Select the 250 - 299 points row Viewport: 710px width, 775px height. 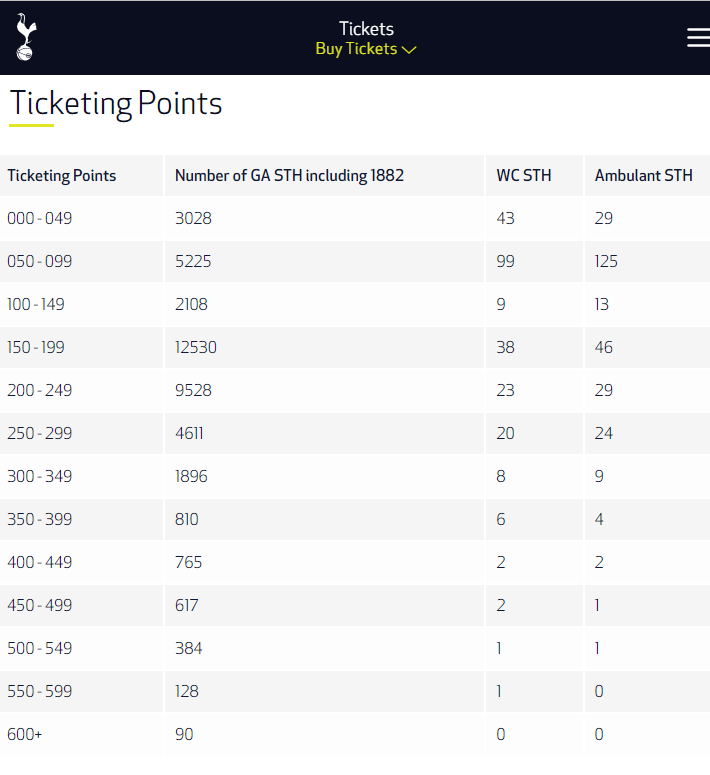[355, 433]
